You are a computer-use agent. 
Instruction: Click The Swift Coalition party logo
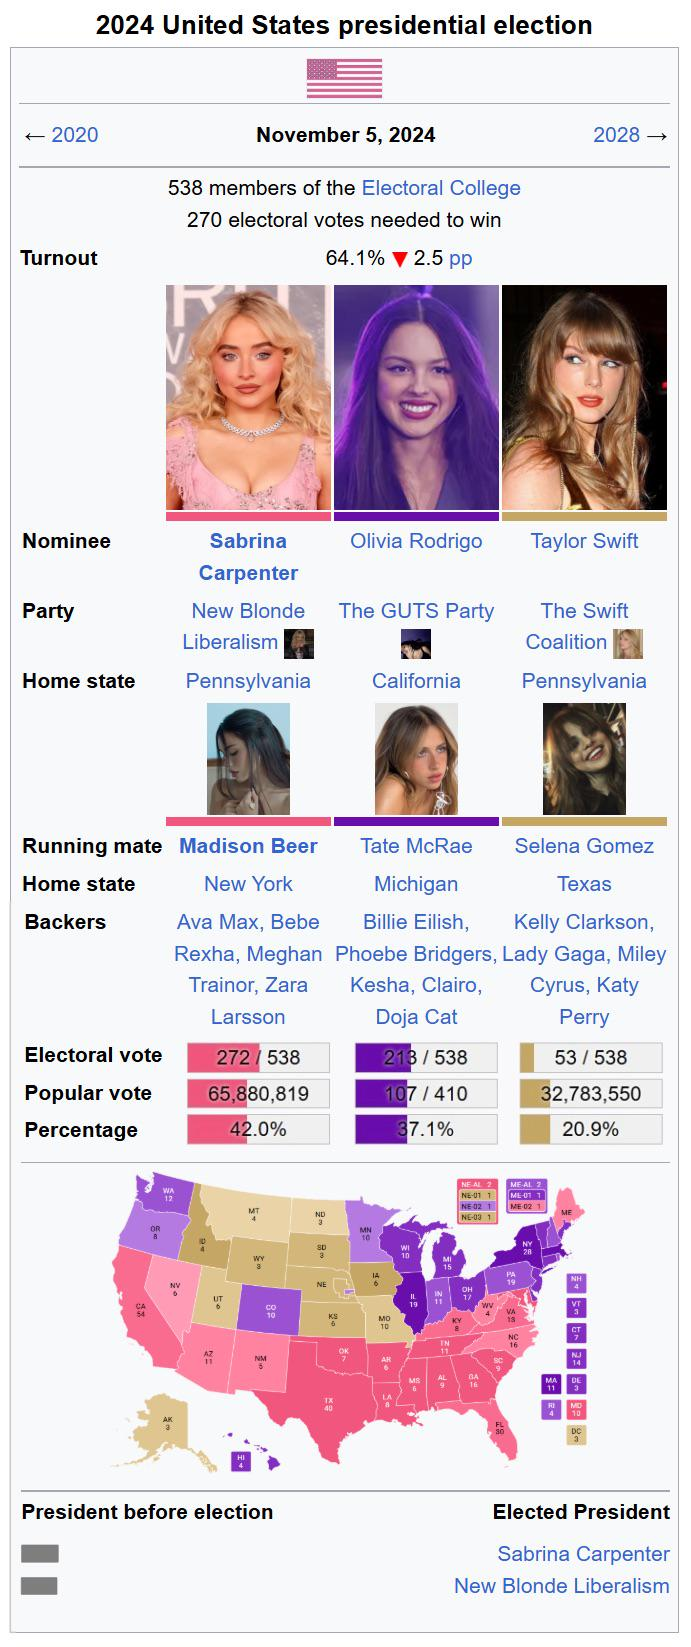(628, 643)
